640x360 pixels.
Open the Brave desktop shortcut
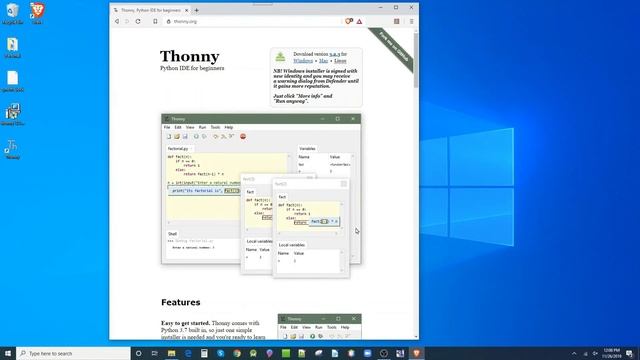(x=37, y=13)
